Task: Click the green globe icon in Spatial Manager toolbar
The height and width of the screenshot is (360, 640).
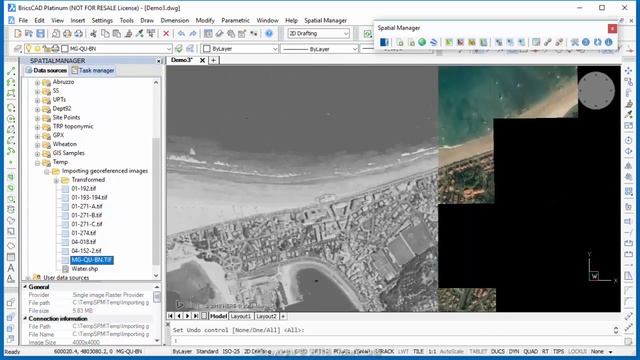Action: (x=422, y=42)
